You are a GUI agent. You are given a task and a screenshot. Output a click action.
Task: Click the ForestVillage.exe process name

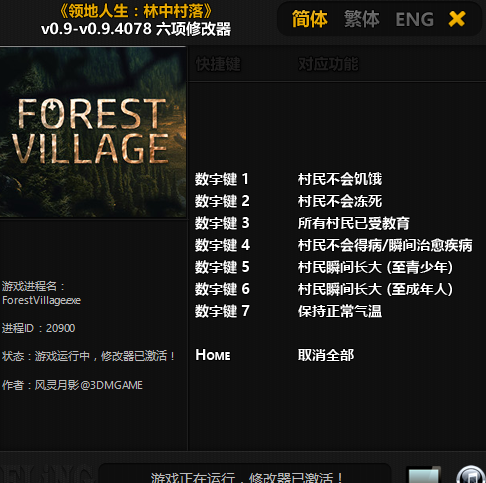[41, 300]
